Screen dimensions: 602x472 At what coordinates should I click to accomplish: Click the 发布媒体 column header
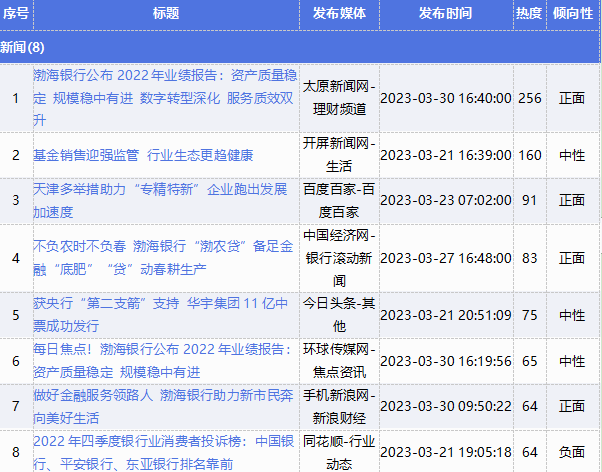pos(339,13)
